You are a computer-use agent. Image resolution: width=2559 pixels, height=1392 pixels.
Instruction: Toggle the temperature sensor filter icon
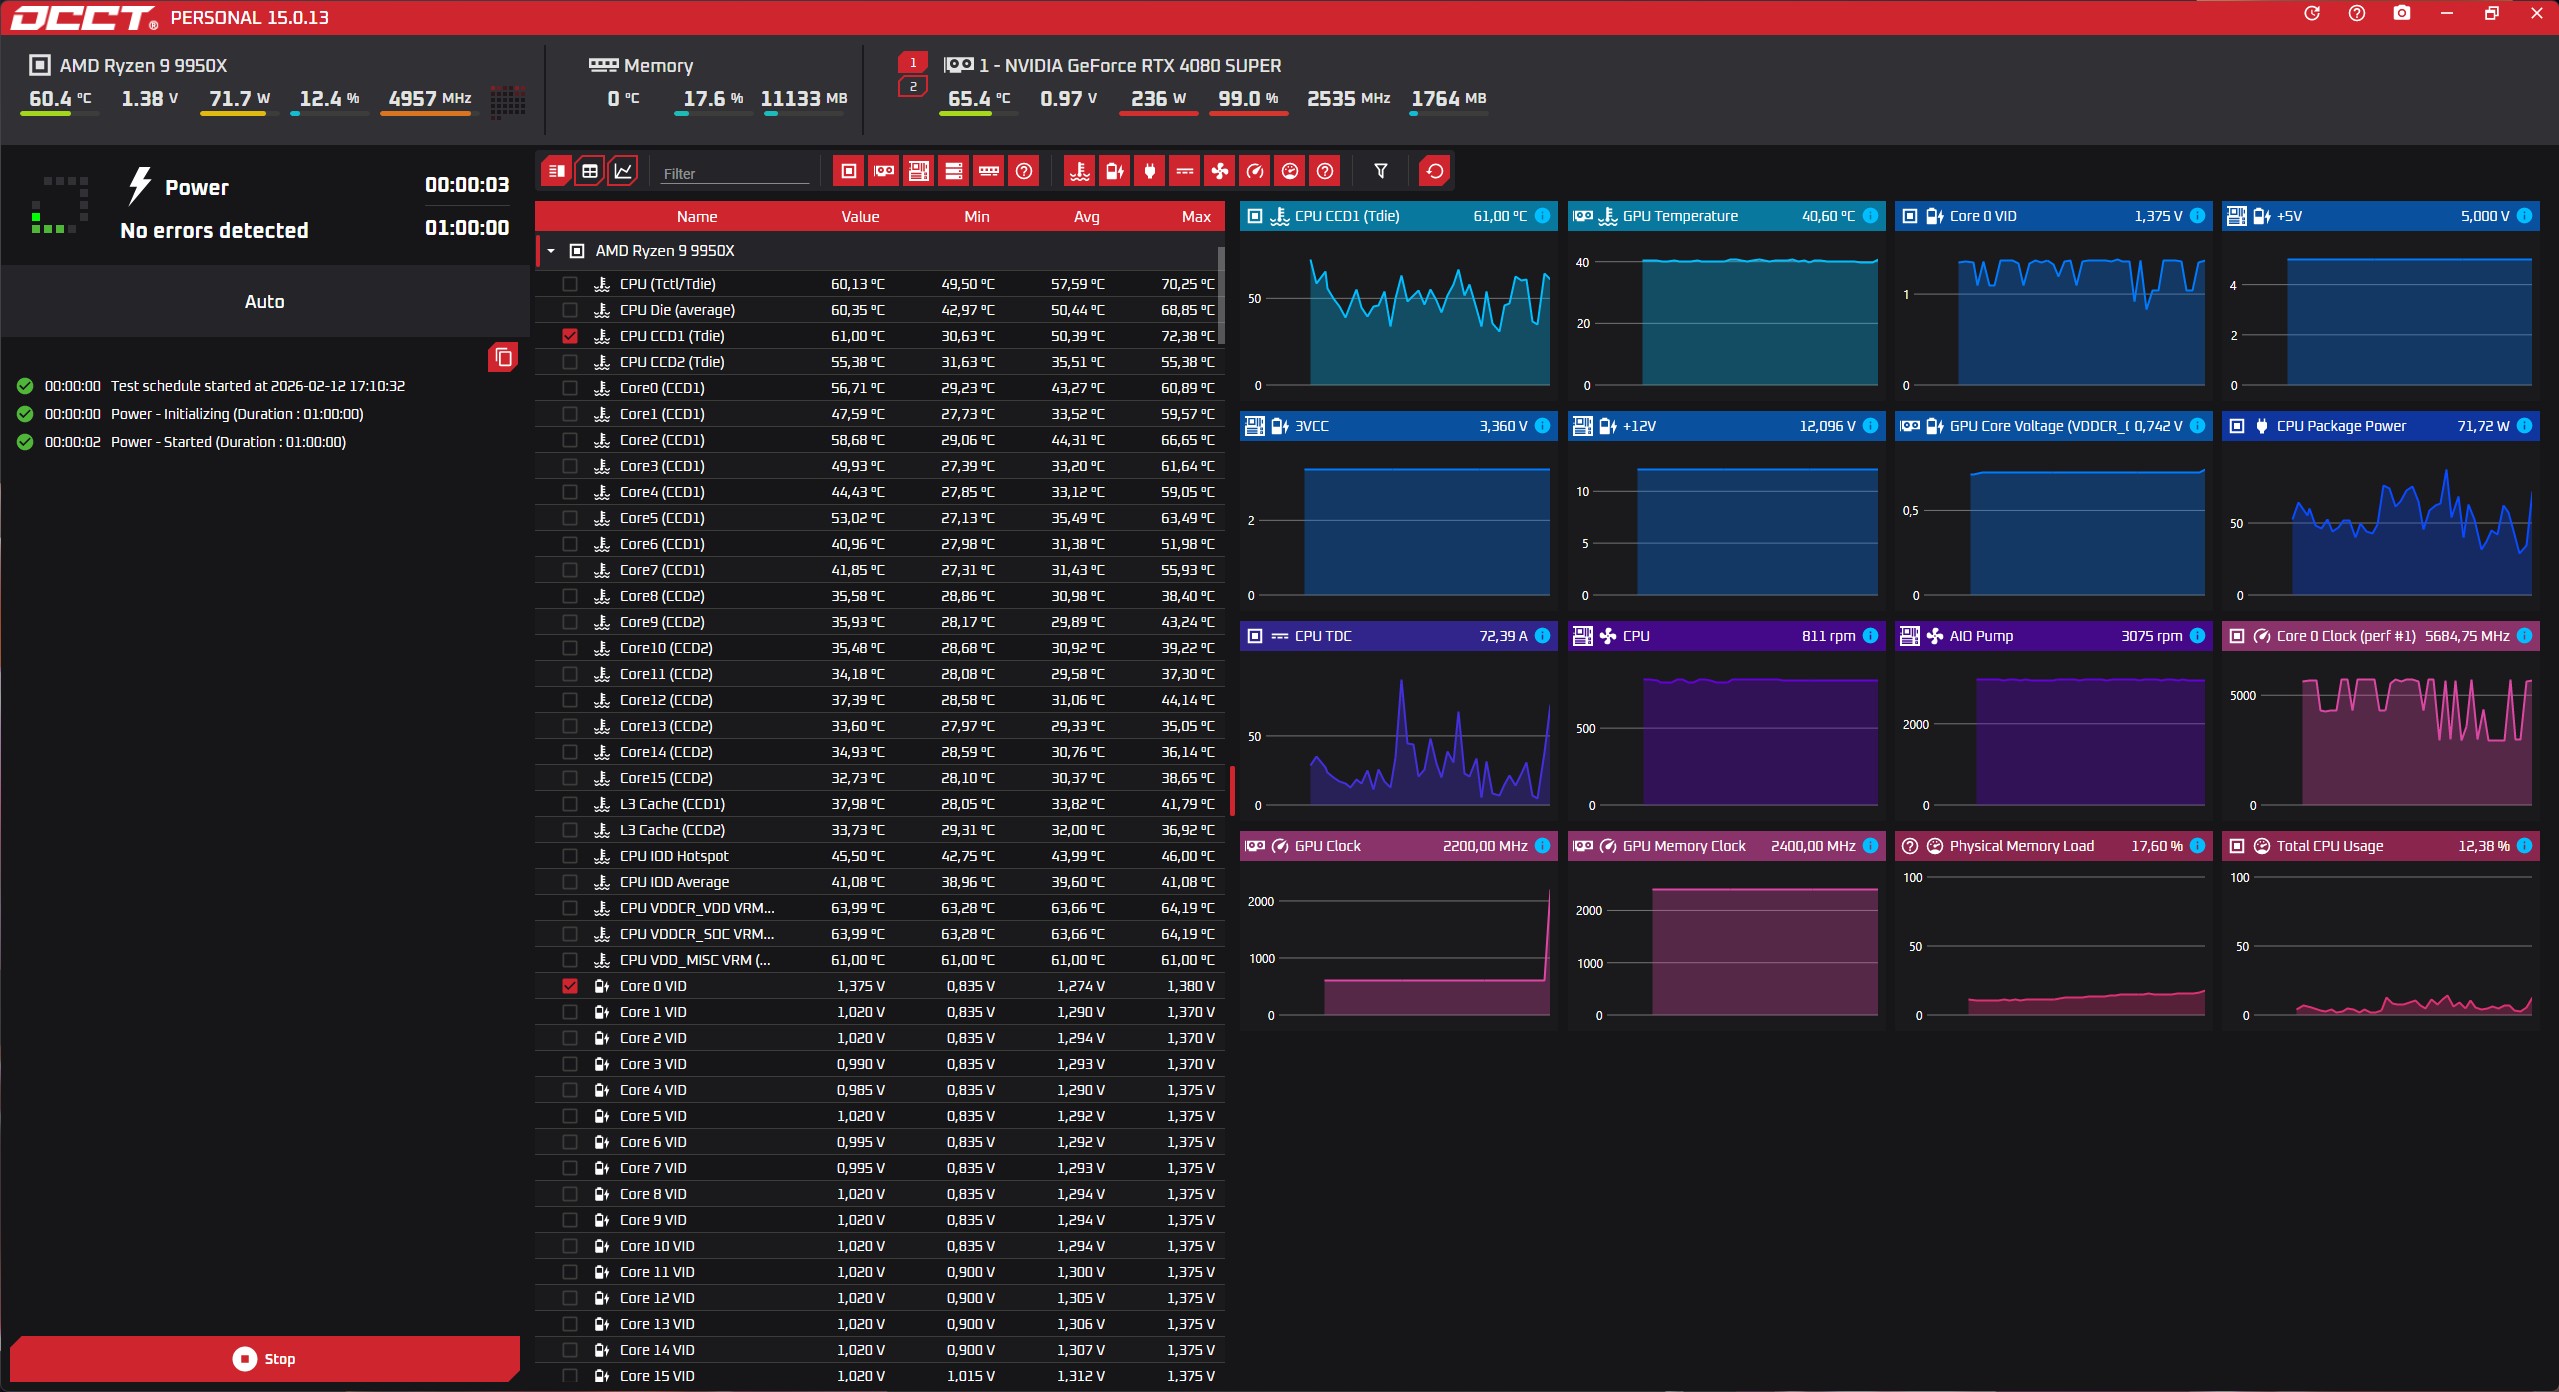[1079, 171]
